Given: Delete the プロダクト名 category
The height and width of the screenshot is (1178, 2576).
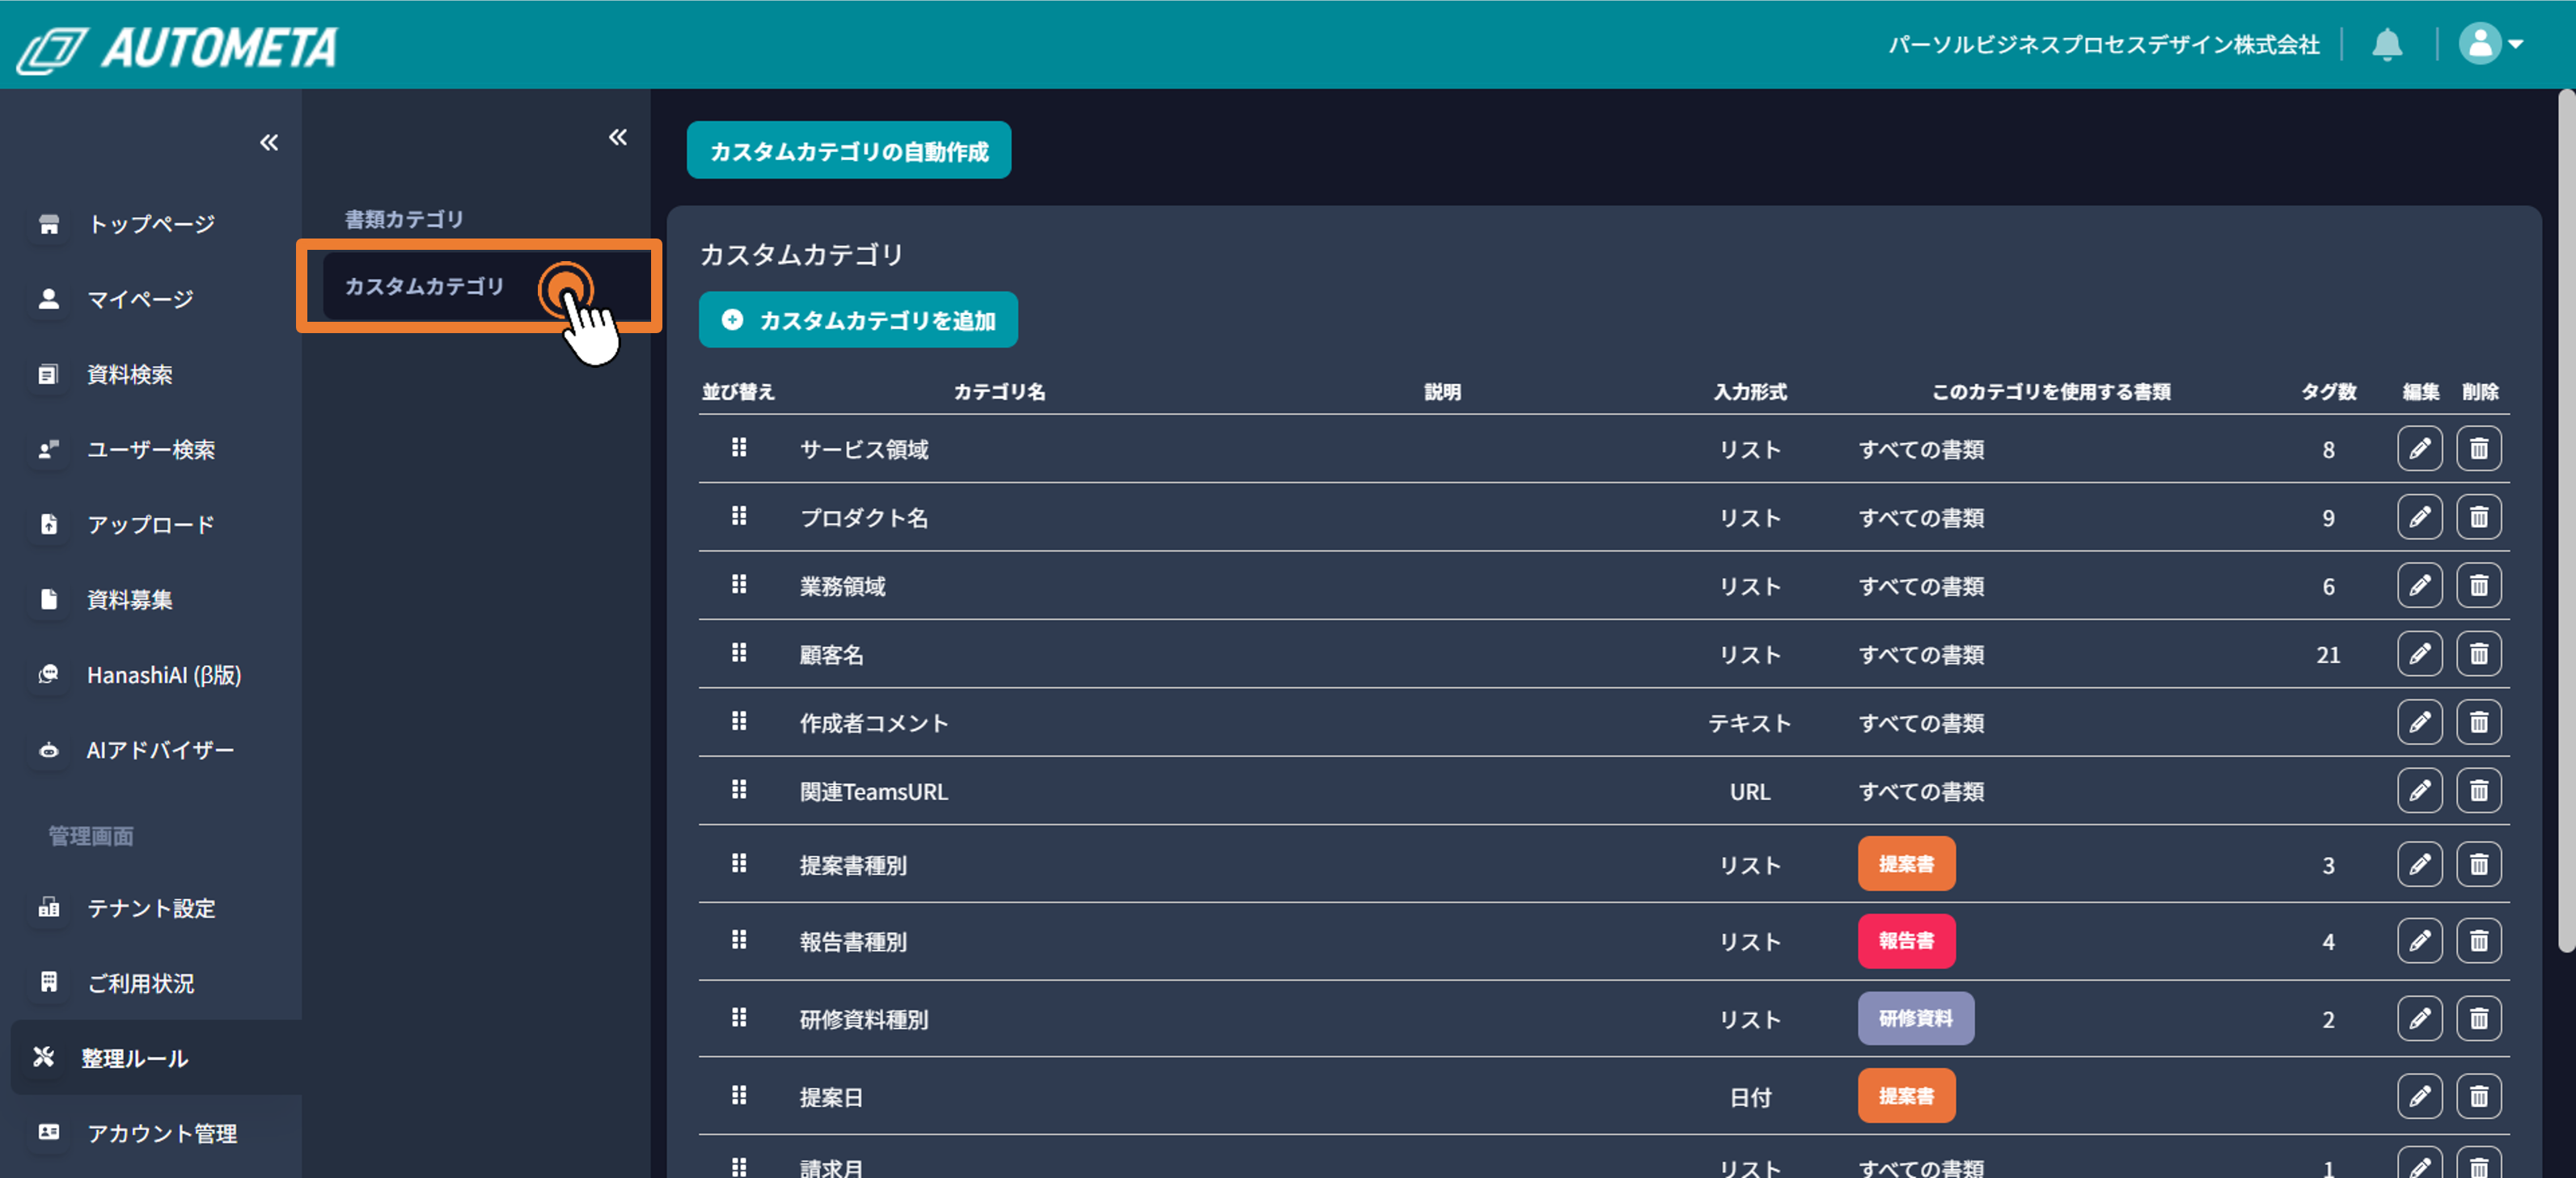Looking at the screenshot, I should tap(2479, 517).
